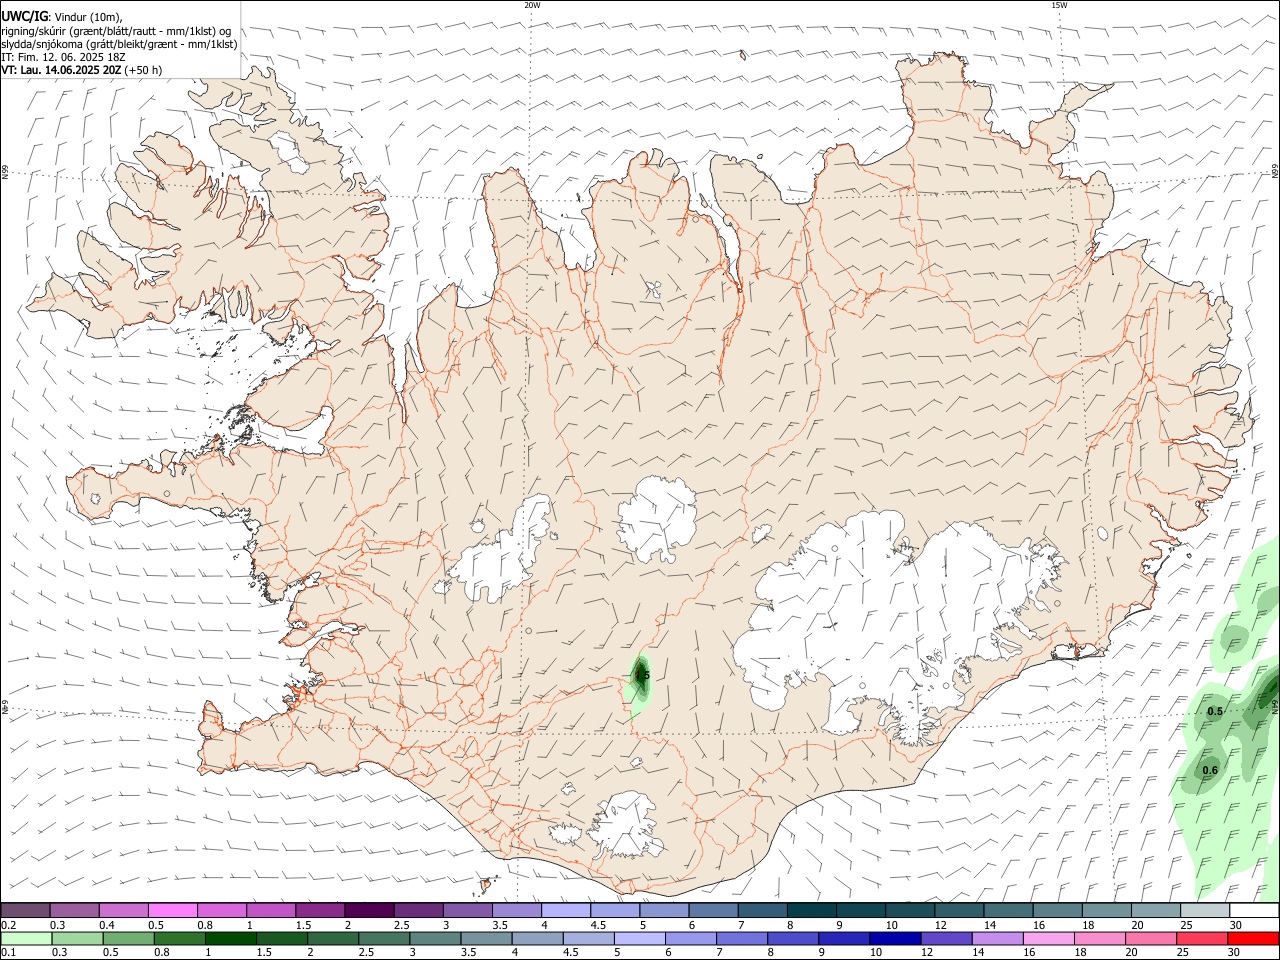
Task: Click the bright magenta 0.5 snow-scale swatch
Action: [173, 911]
